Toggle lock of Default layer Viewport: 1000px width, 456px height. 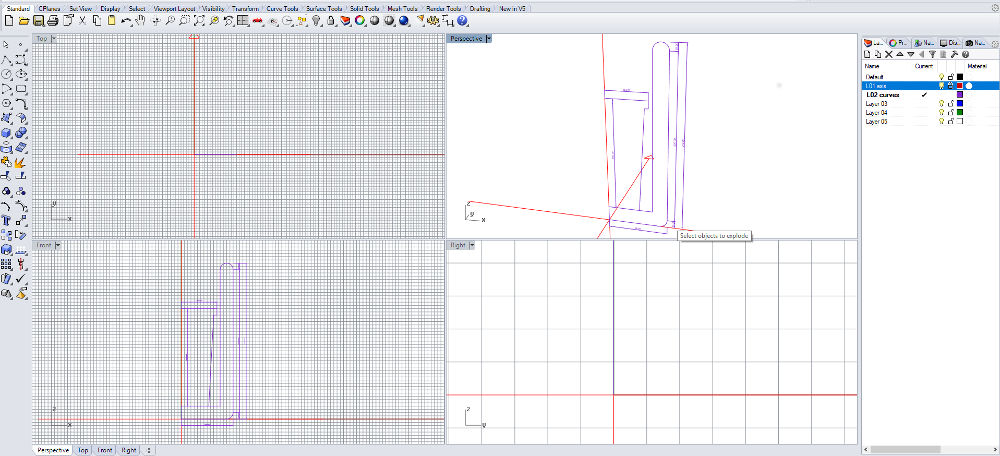pyautogui.click(x=950, y=77)
